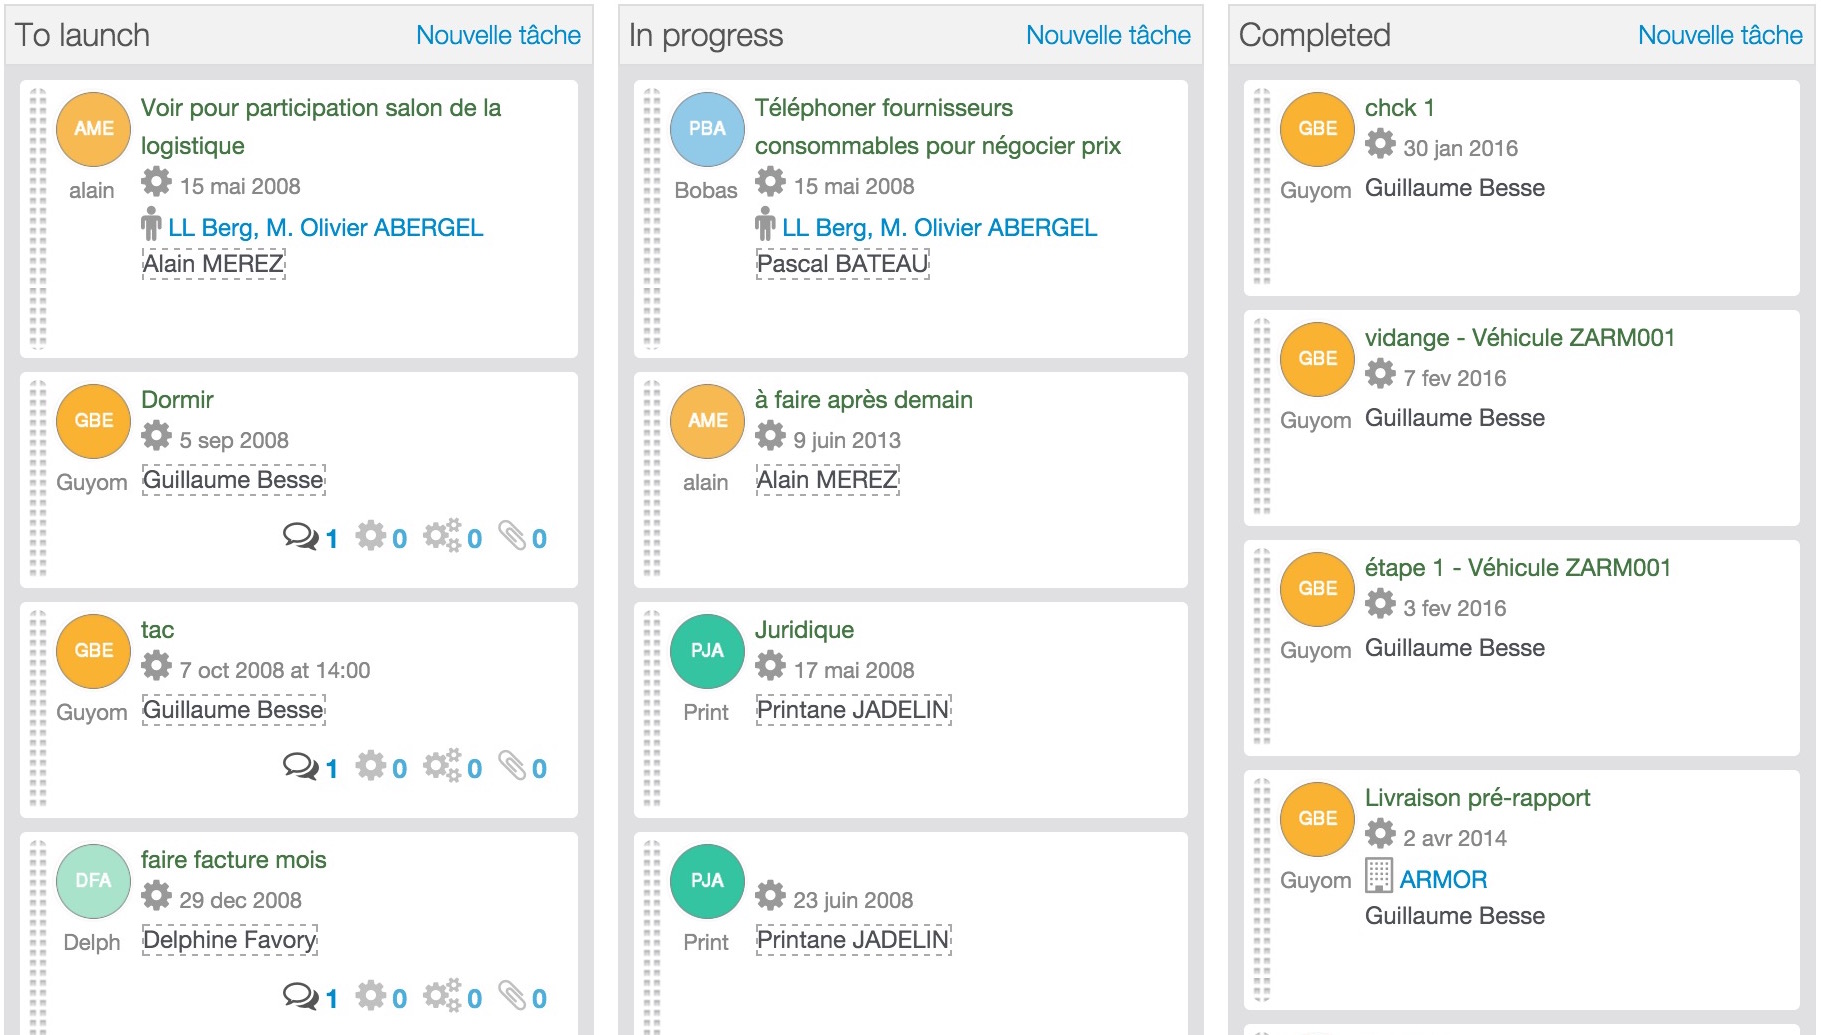Click DFA avatar of Delphine Favory
Viewport: 1821px width, 1035px height.
click(94, 881)
